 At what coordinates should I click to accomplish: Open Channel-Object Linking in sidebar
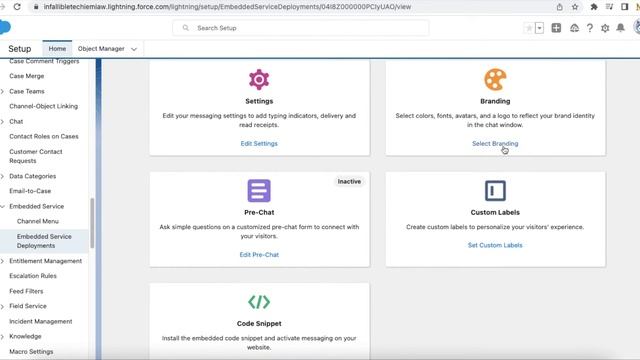click(43, 106)
